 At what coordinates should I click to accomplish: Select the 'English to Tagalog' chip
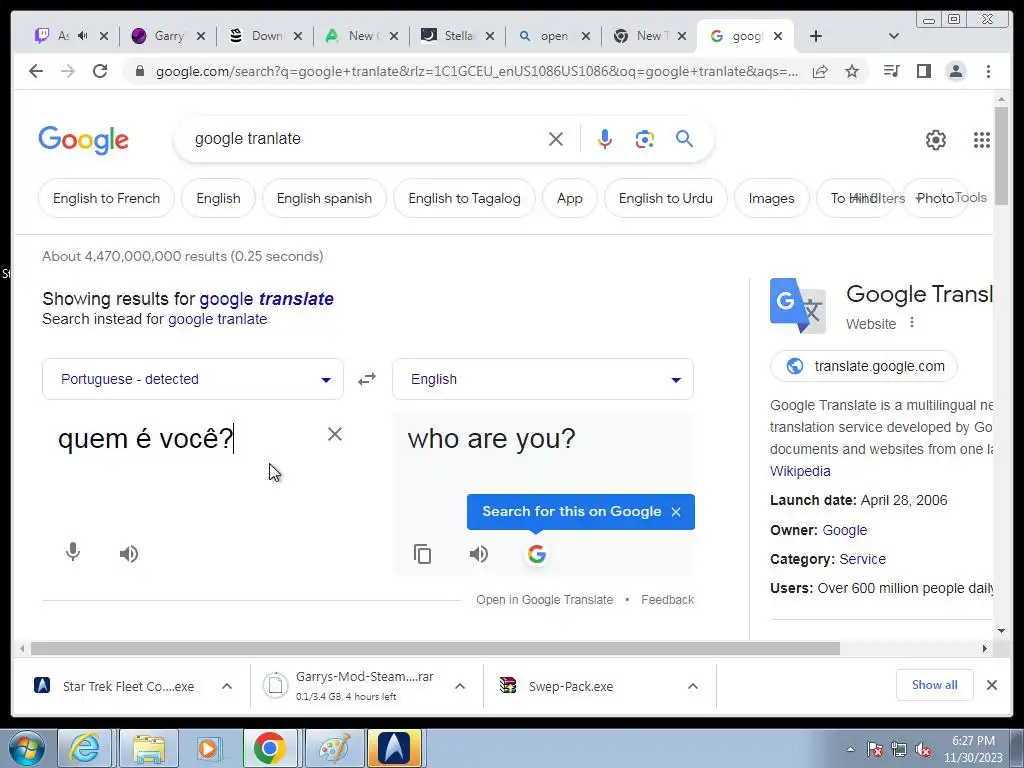click(x=464, y=198)
